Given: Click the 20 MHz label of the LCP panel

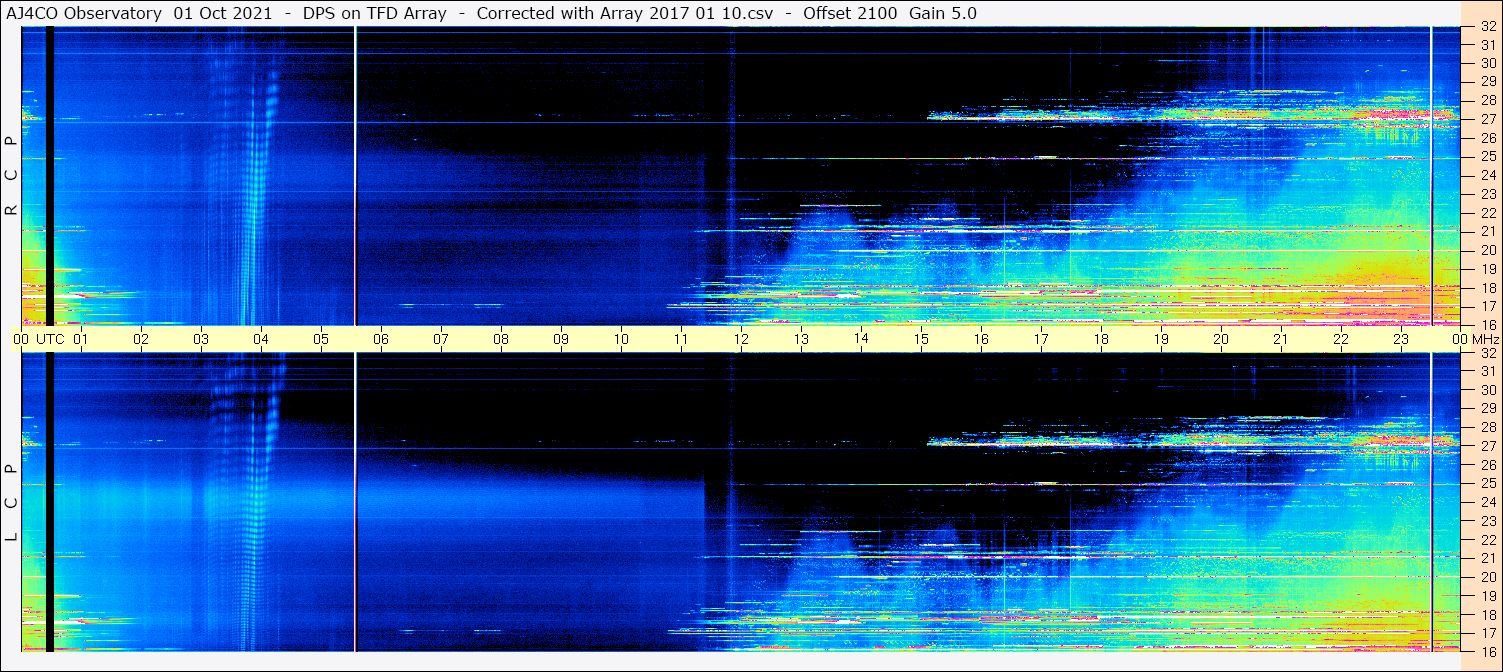Looking at the screenshot, I should (x=1487, y=577).
